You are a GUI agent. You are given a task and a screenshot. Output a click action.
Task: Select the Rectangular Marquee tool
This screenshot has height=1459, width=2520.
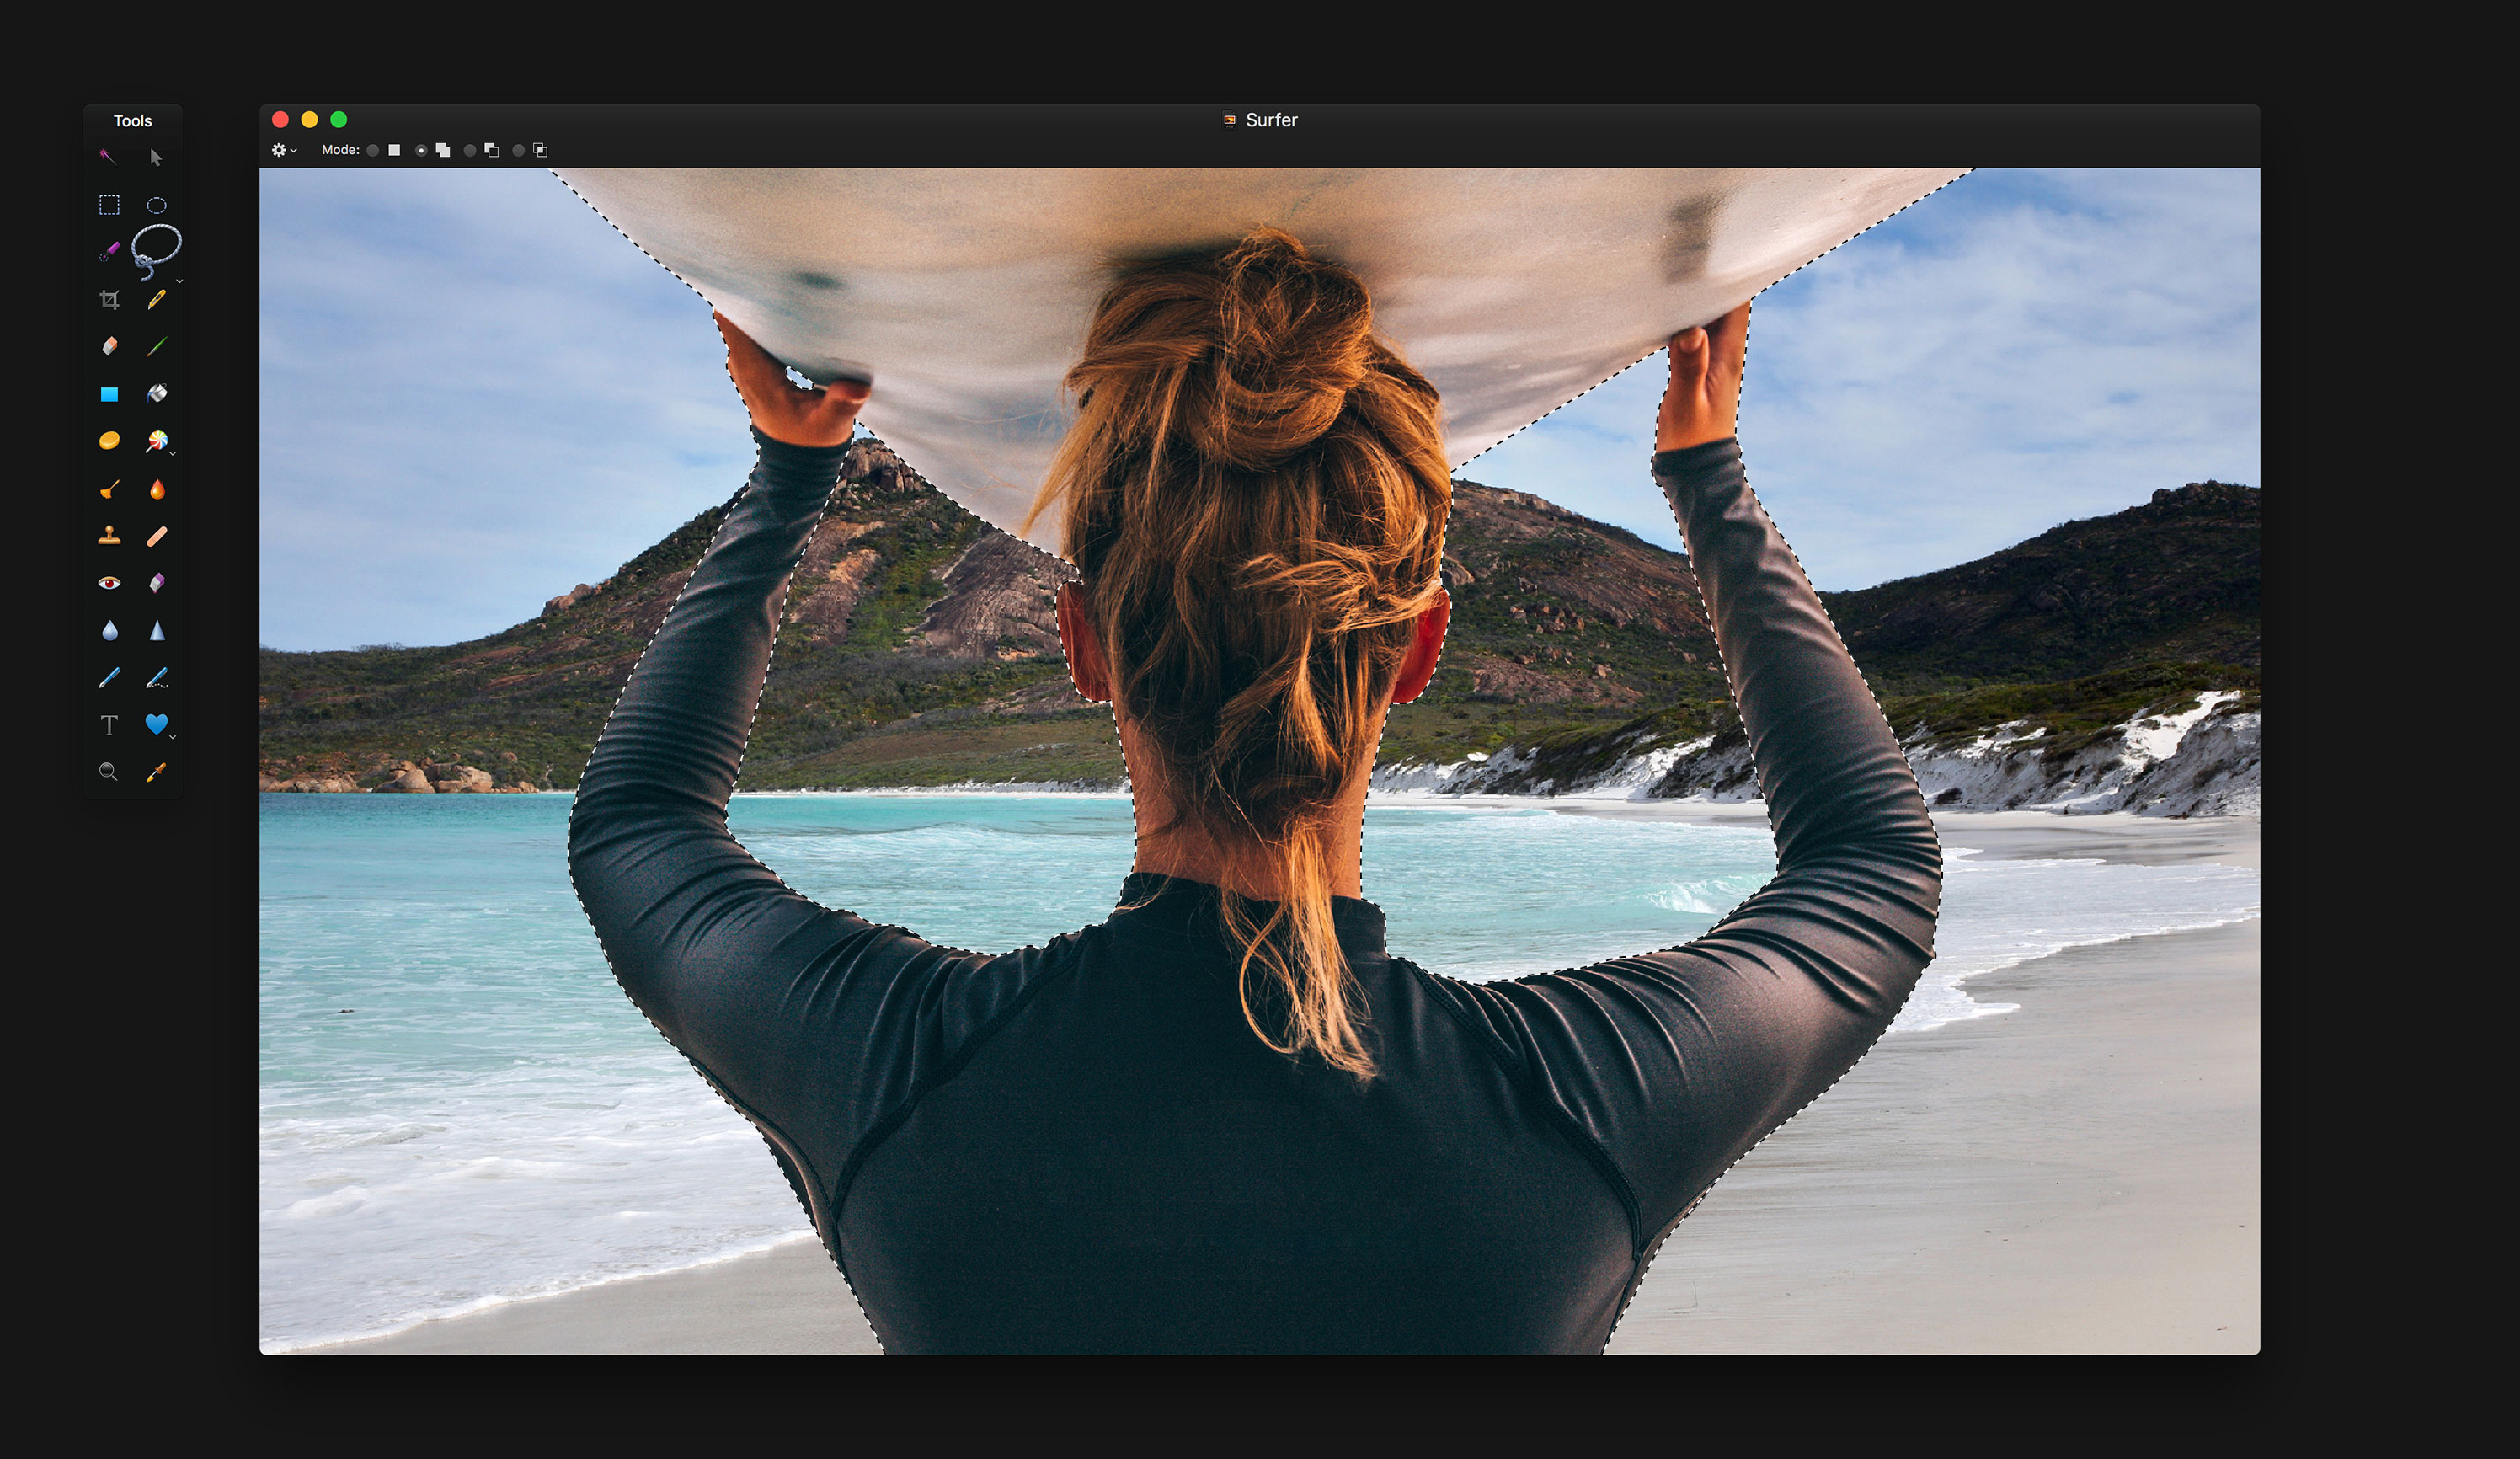[110, 205]
